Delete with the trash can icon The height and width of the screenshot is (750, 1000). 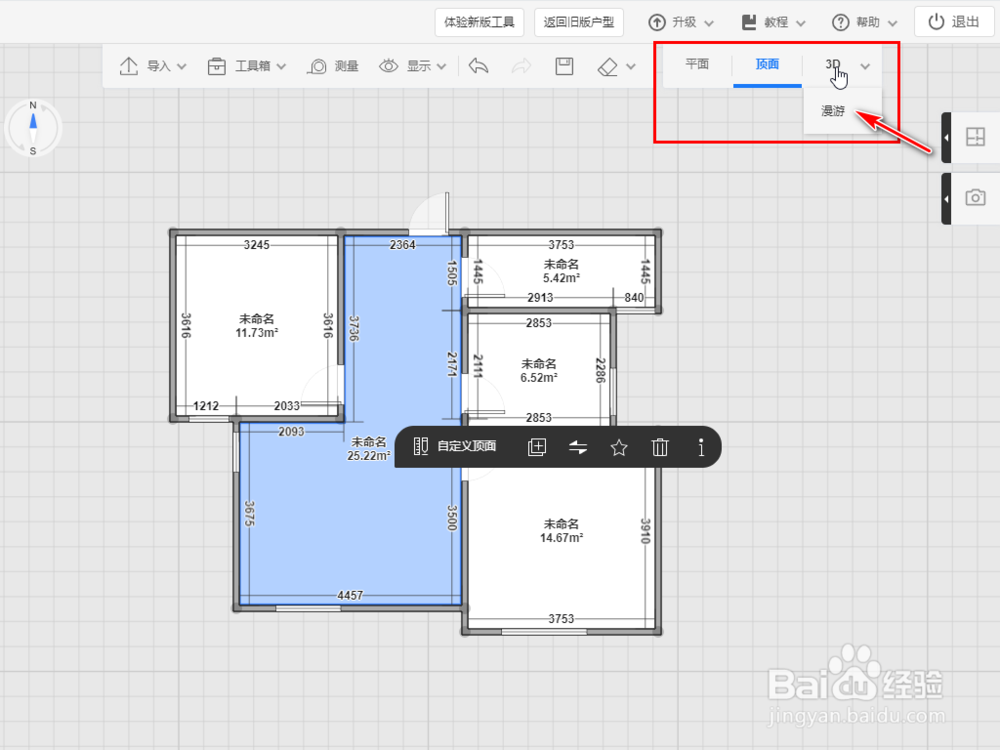660,447
